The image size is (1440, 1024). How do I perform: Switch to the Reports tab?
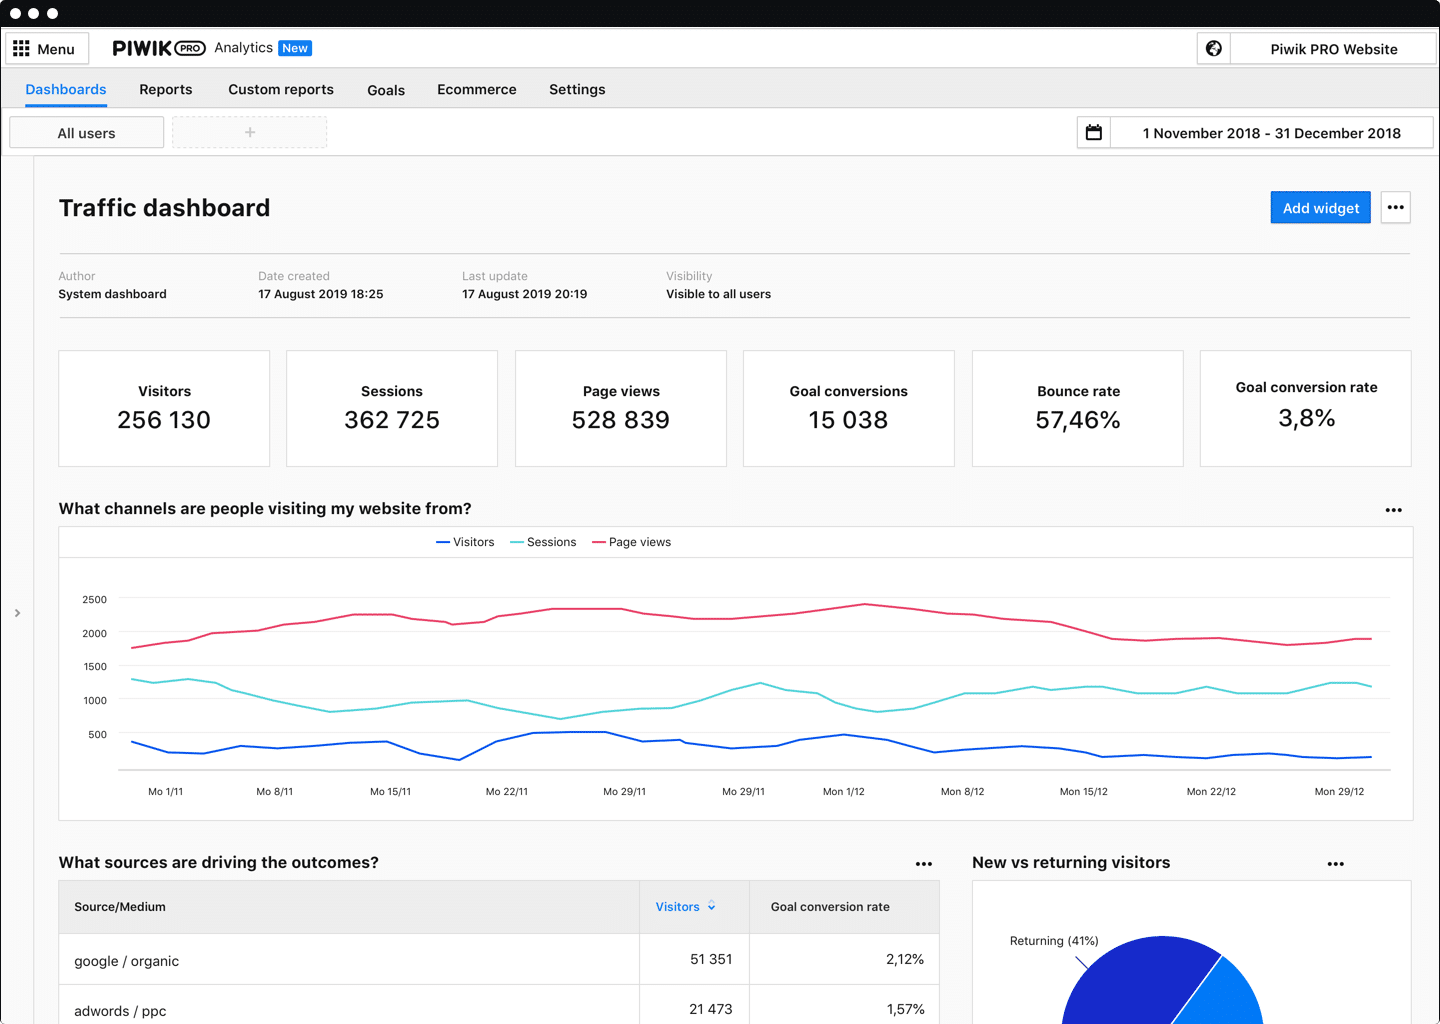click(165, 89)
